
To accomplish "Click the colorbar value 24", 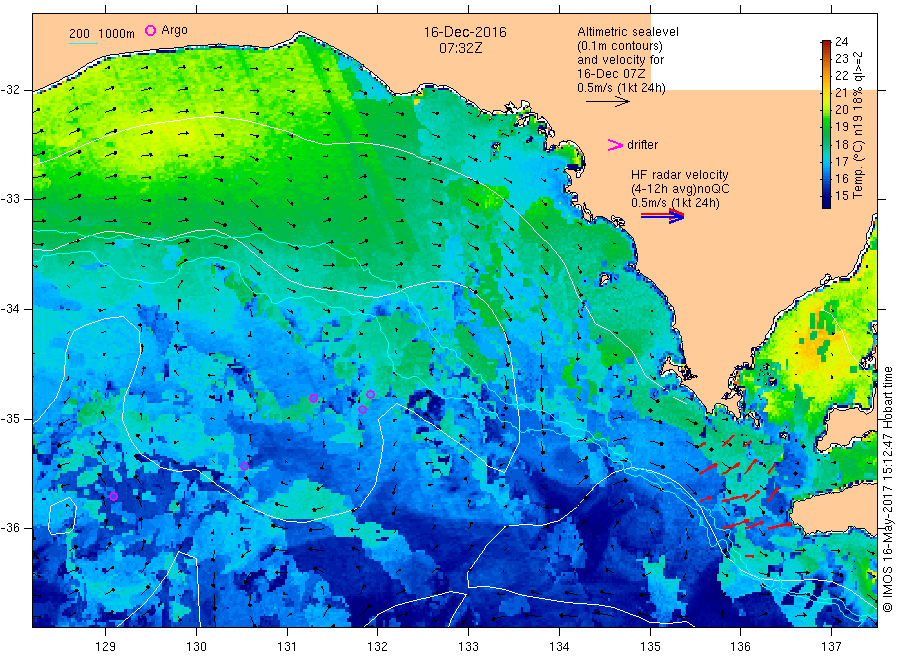I will tap(841, 41).
